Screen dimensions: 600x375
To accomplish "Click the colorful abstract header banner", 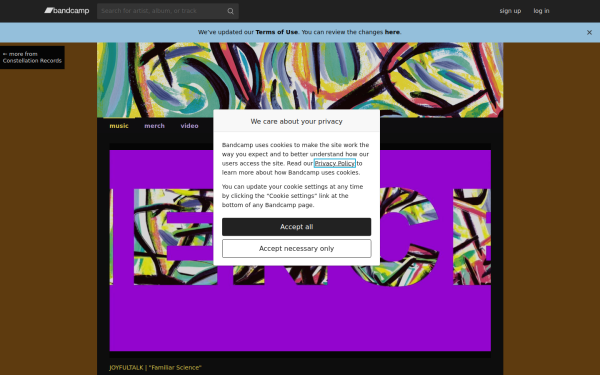I will coord(300,80).
